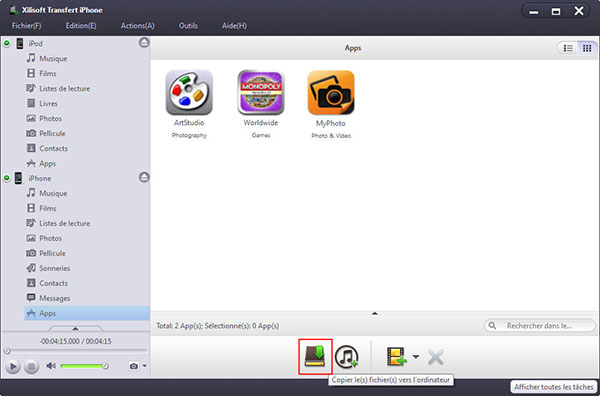The image size is (600, 396).
Task: Click the playback progress seek bar
Action: click(75, 350)
